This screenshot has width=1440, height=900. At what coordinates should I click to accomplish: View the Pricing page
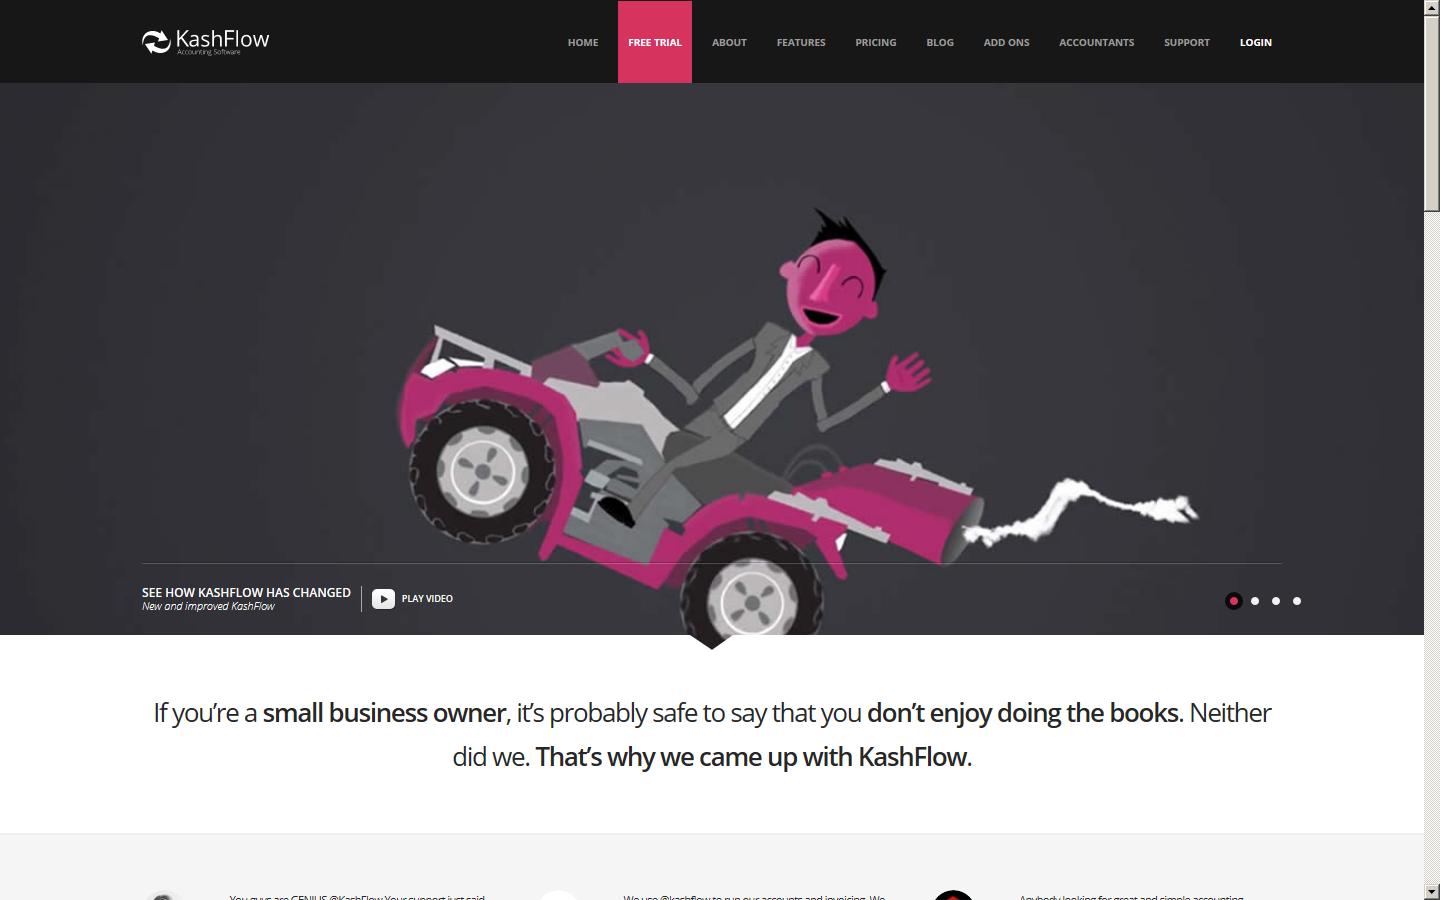click(x=876, y=42)
